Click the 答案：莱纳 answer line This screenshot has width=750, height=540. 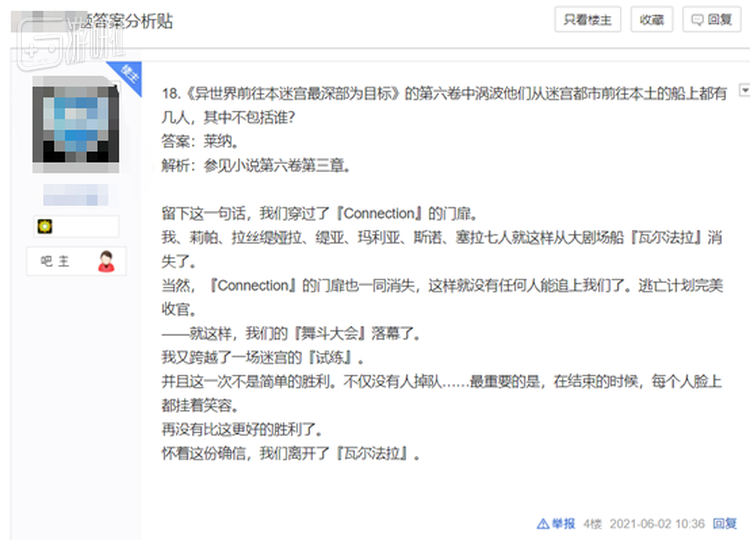(200, 140)
